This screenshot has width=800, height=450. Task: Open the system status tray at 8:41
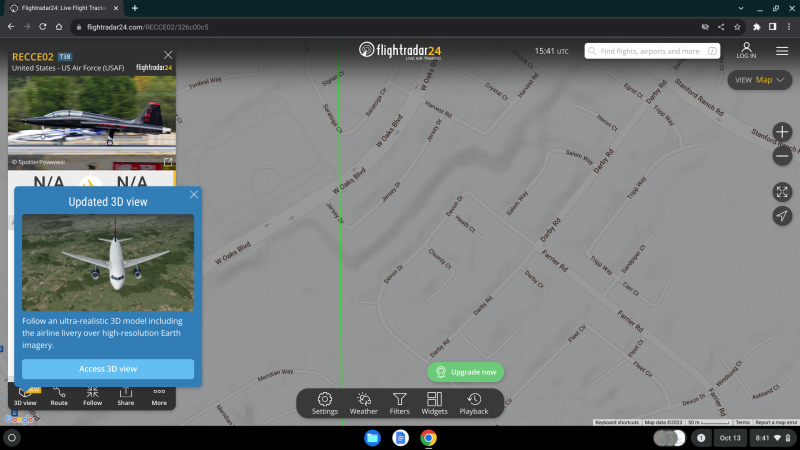772,438
